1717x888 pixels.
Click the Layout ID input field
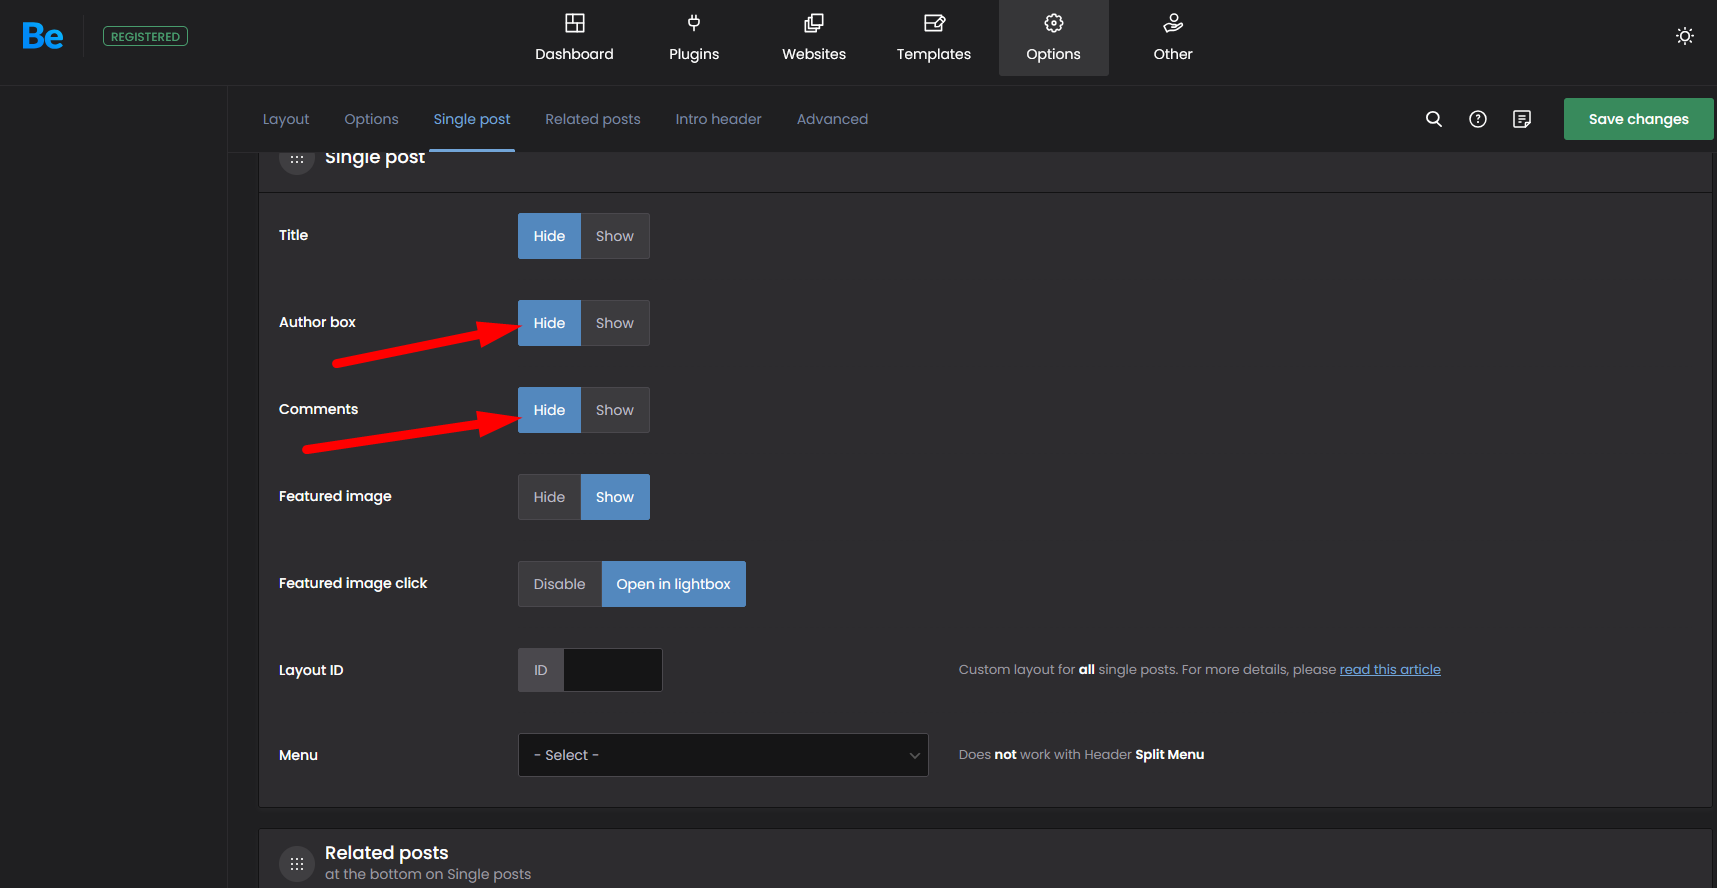point(612,670)
